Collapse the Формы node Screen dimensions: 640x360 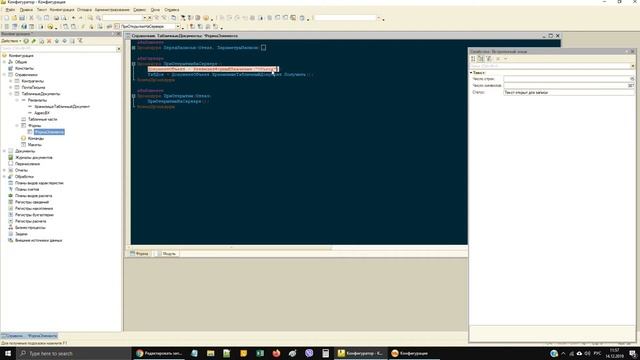point(17,126)
